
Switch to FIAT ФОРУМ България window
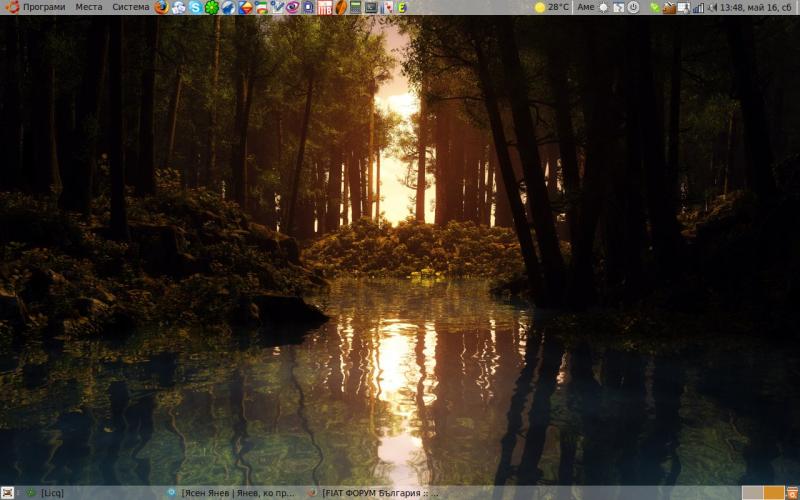pyautogui.click(x=375, y=493)
